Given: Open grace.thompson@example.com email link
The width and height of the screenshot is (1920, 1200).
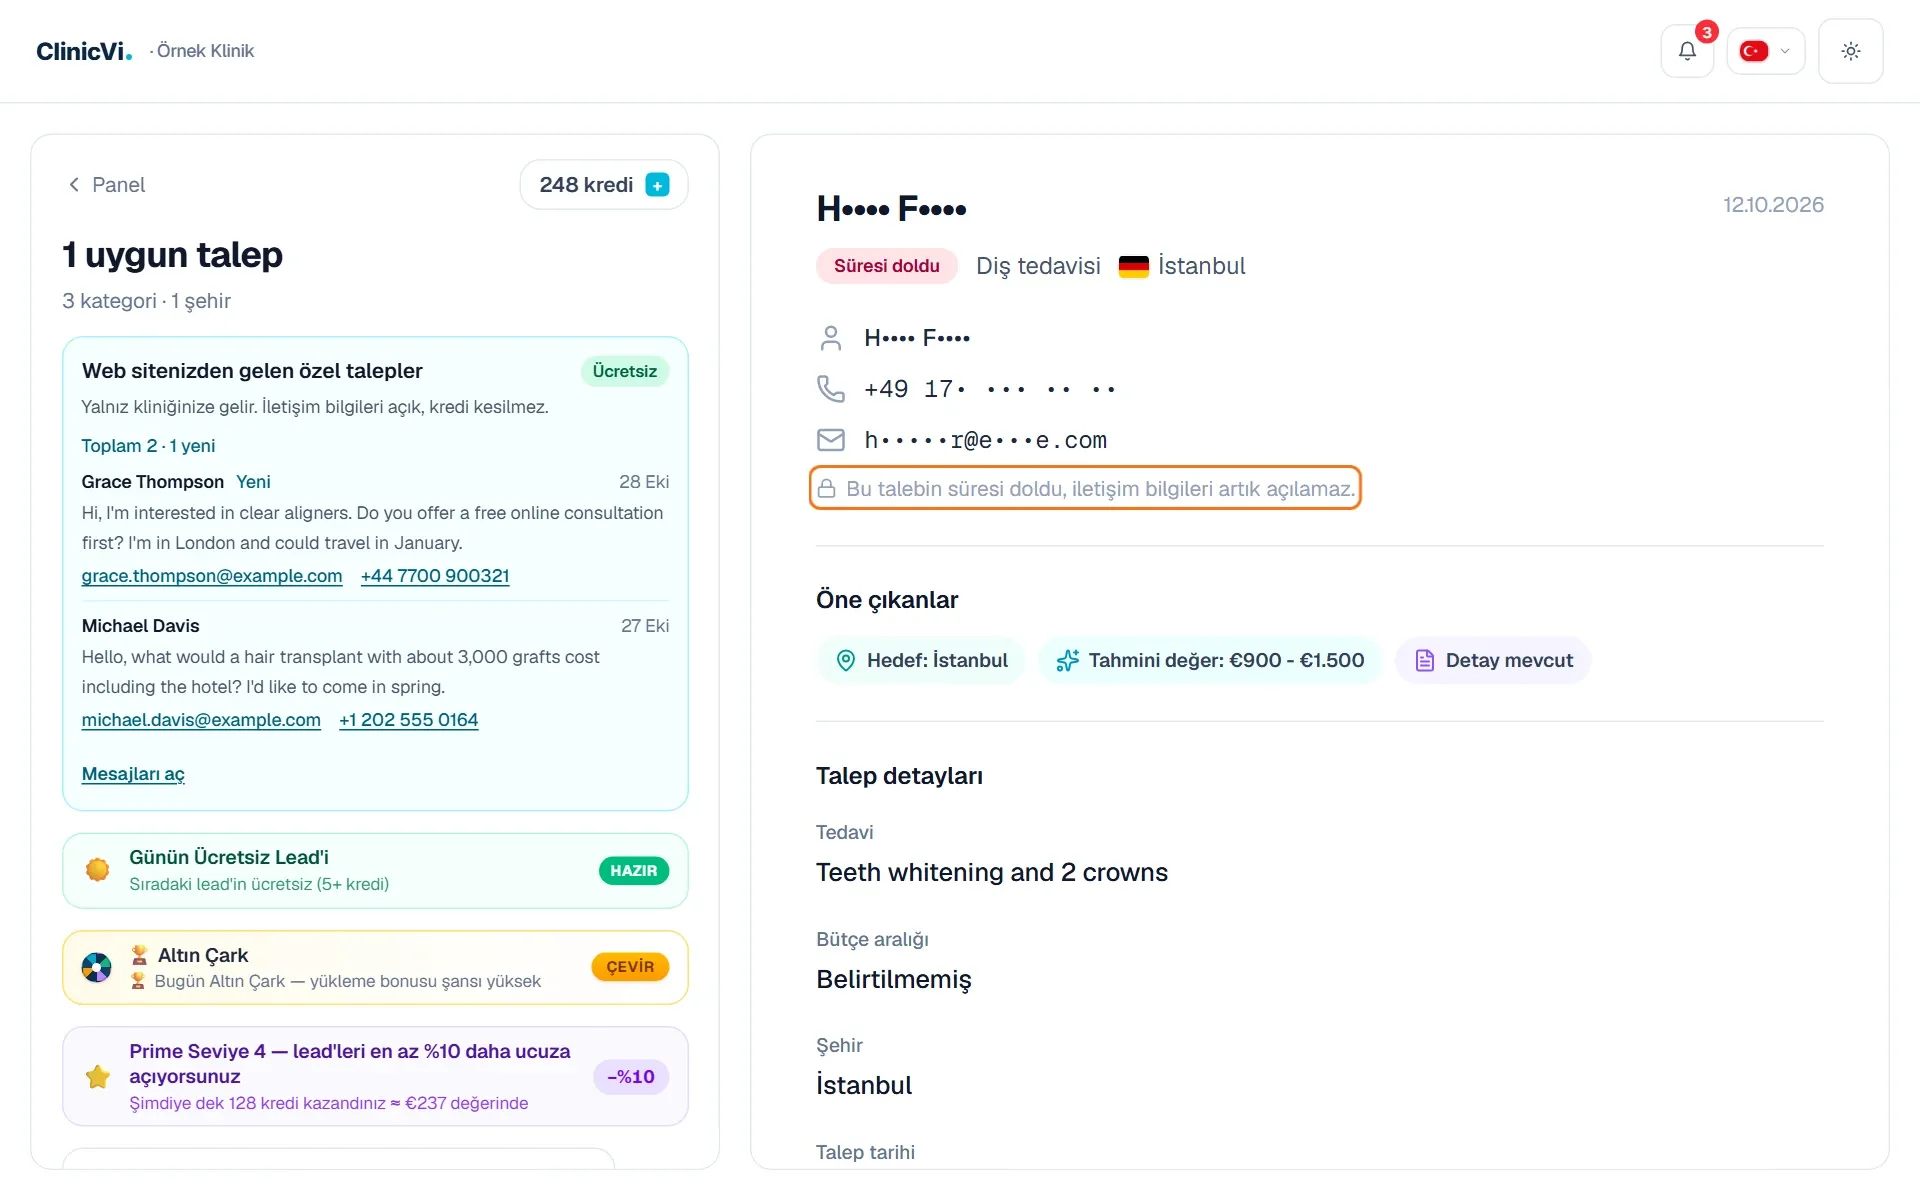Looking at the screenshot, I should pos(212,576).
